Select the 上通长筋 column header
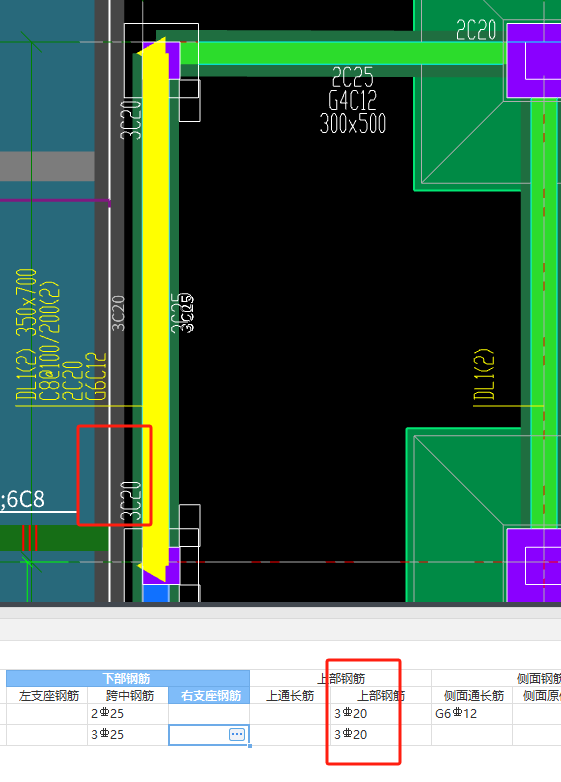561x782 pixels. 290,695
